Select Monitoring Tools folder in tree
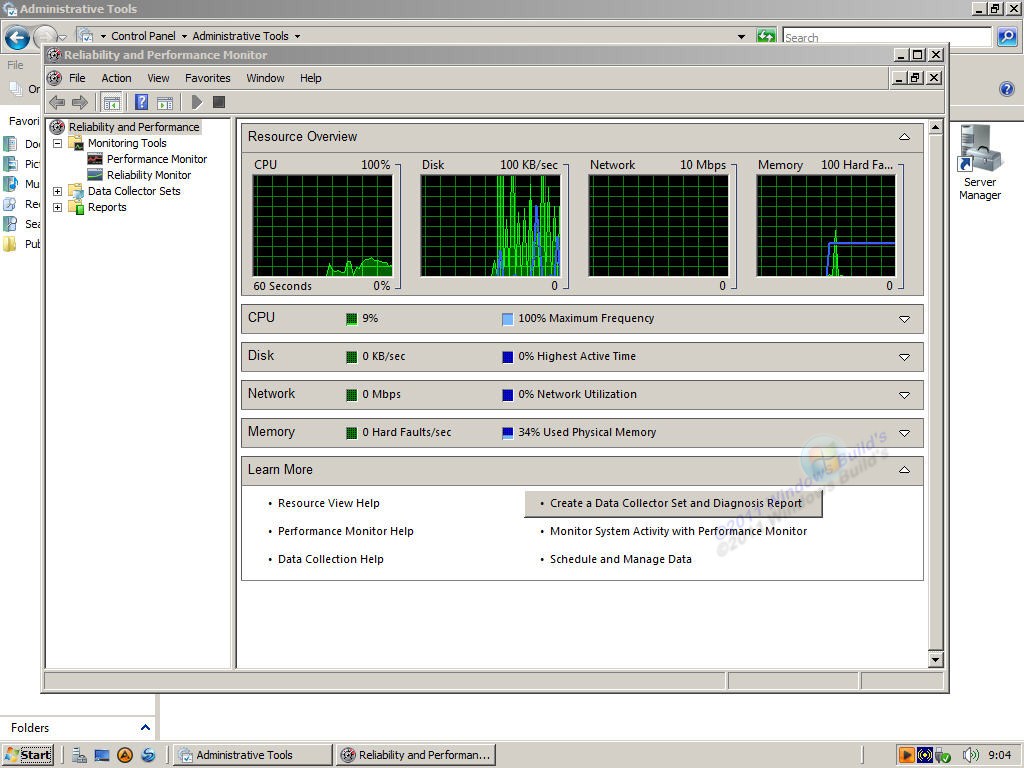The width and height of the screenshot is (1024, 768). pos(127,143)
